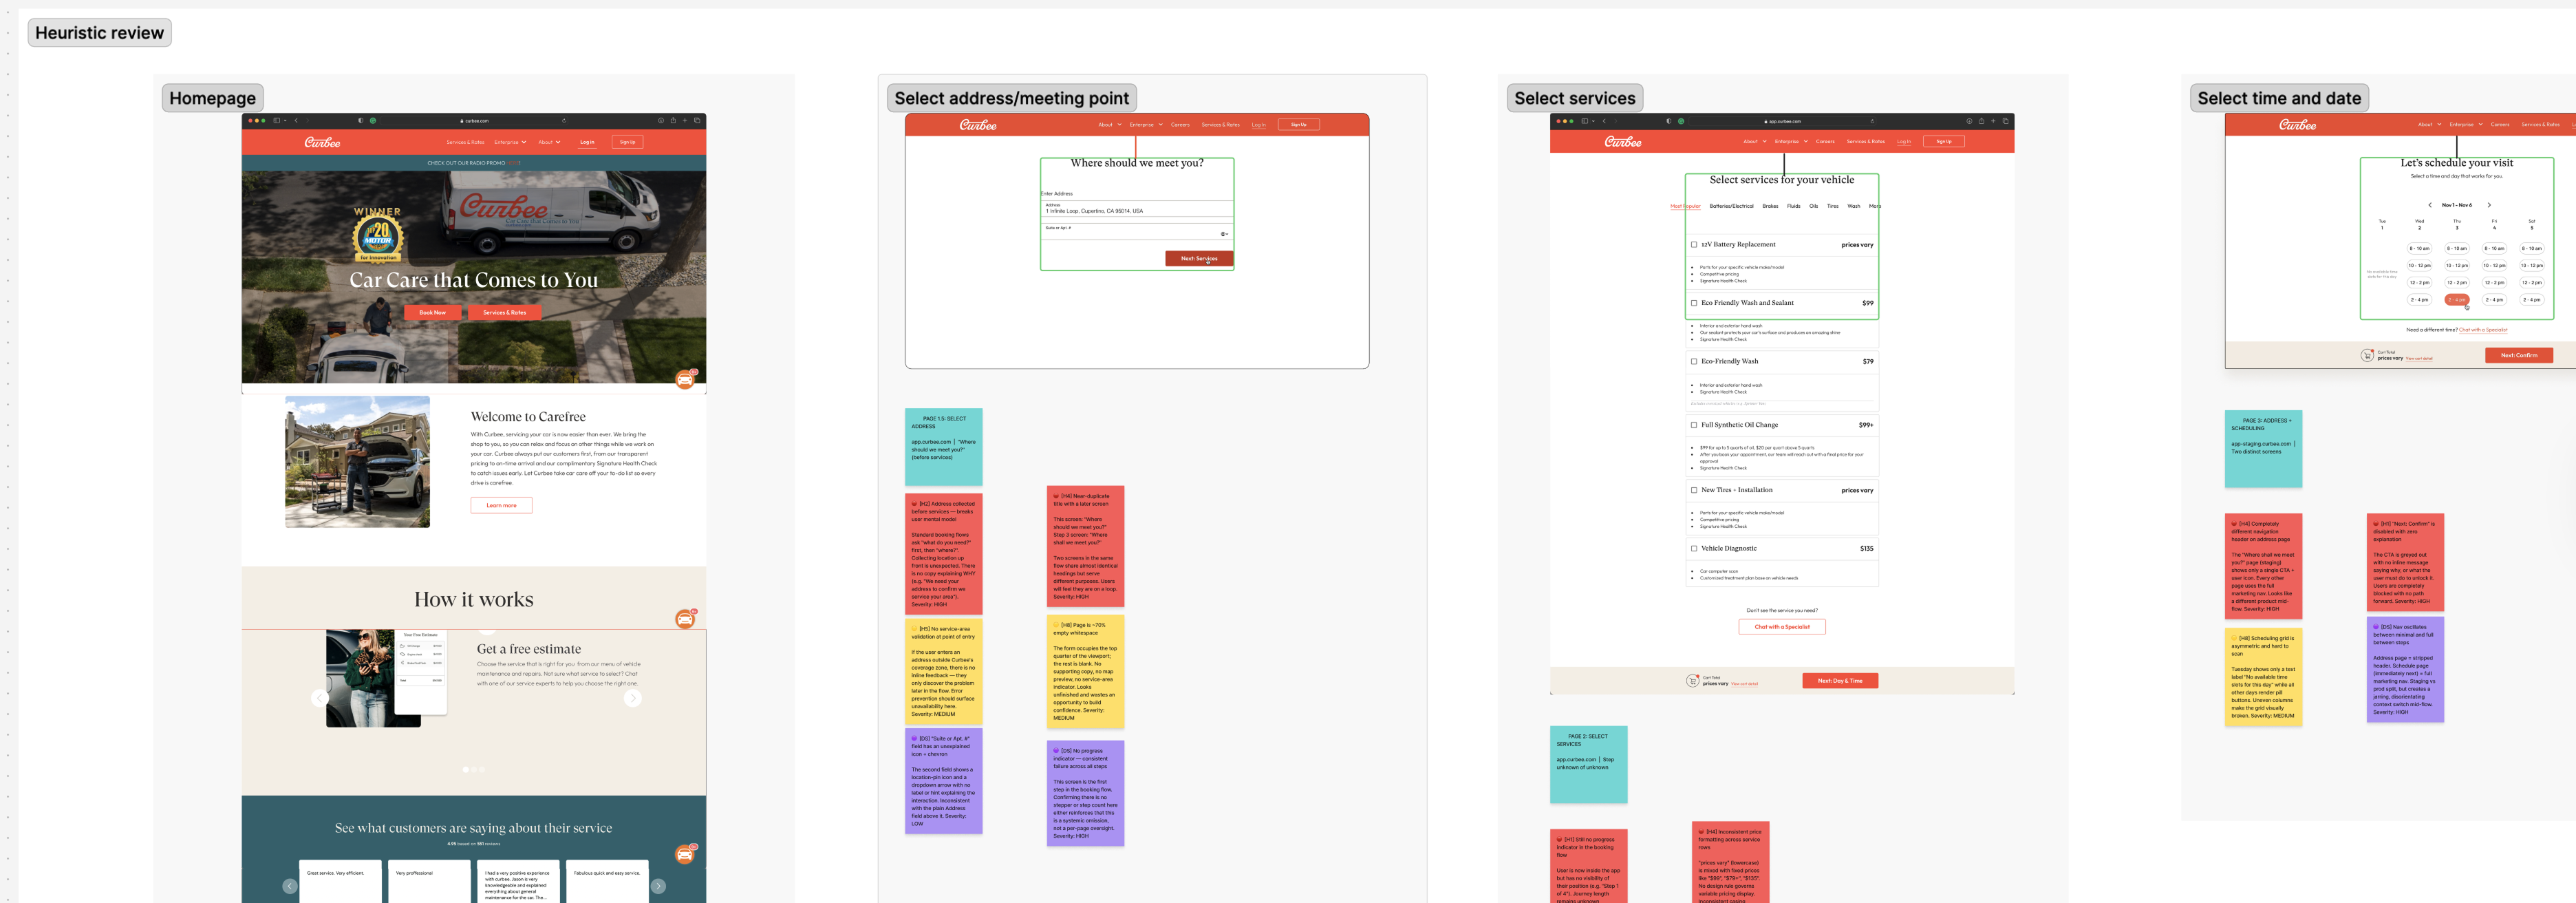The height and width of the screenshot is (903, 2576).
Task: Click the next week arrow beside Nov 1 - Nov 6
Action: (2489, 205)
